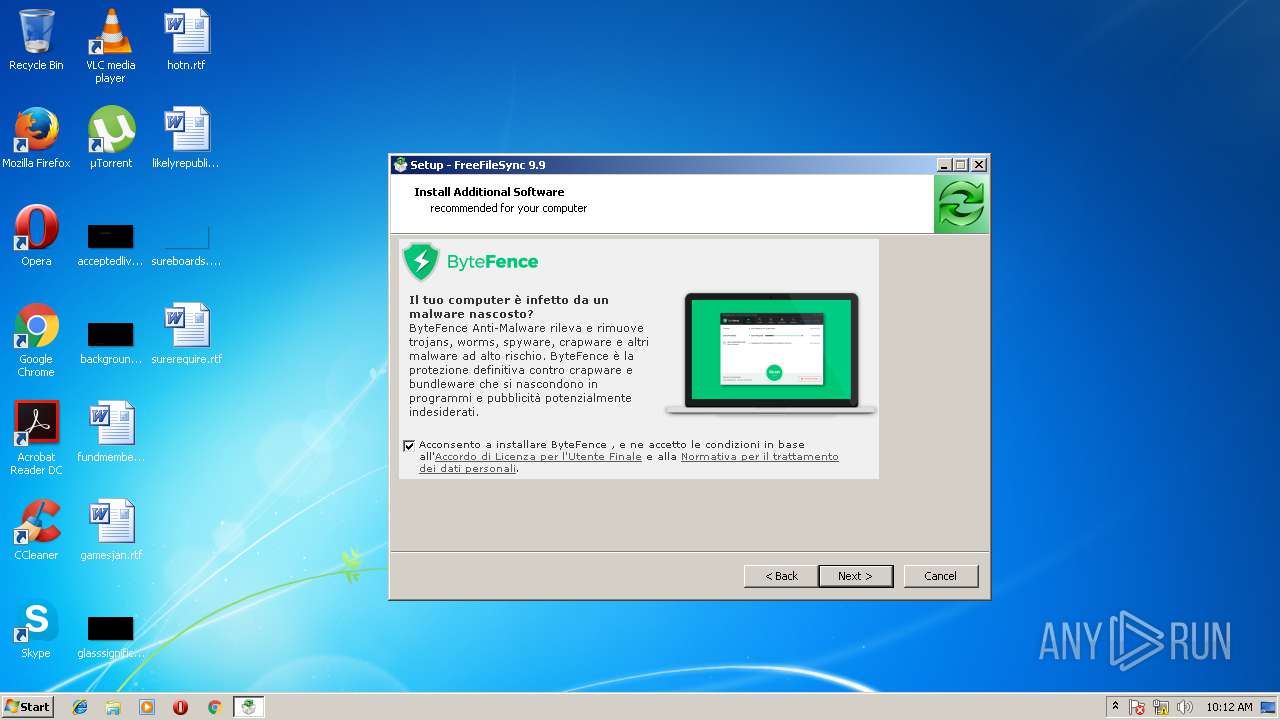Viewport: 1280px width, 720px height.
Task: Click the Back button in setup
Action: point(781,576)
